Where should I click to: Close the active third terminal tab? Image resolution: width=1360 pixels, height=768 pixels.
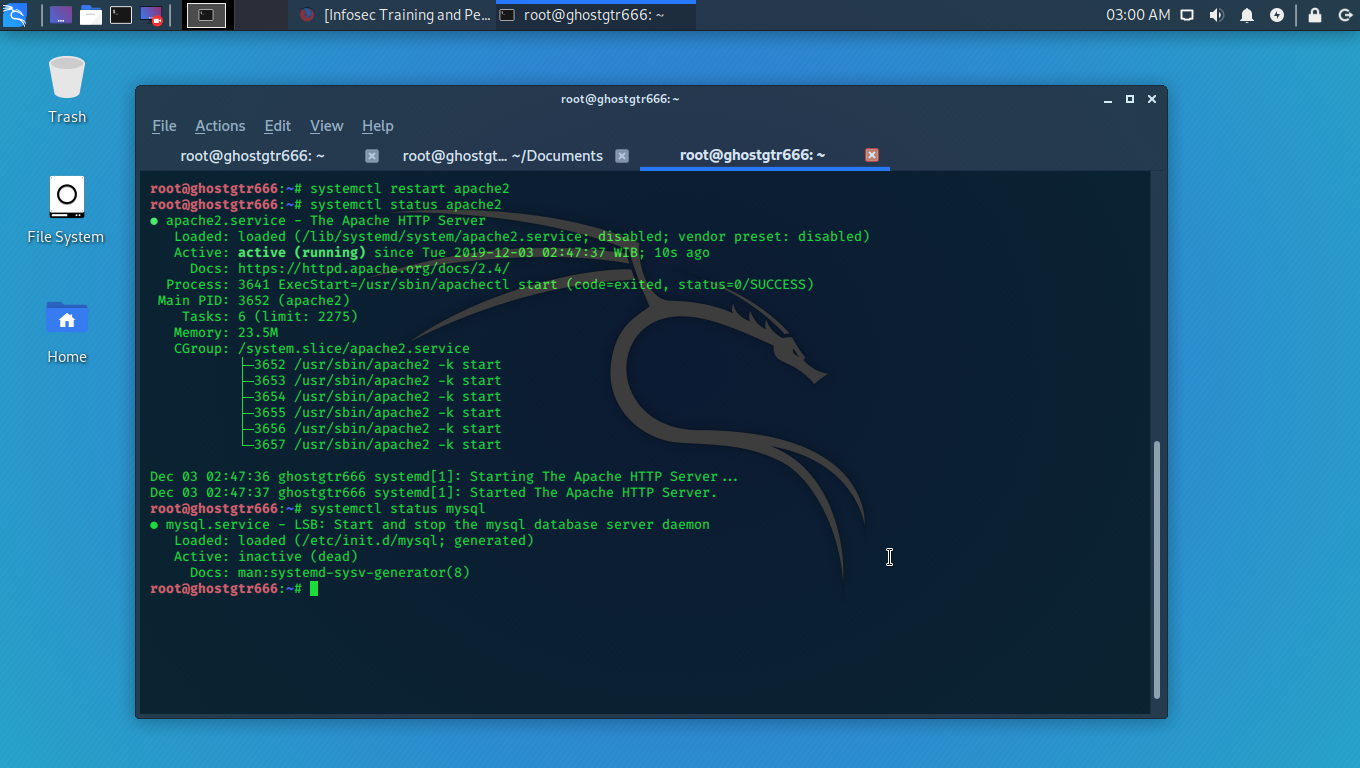(872, 155)
